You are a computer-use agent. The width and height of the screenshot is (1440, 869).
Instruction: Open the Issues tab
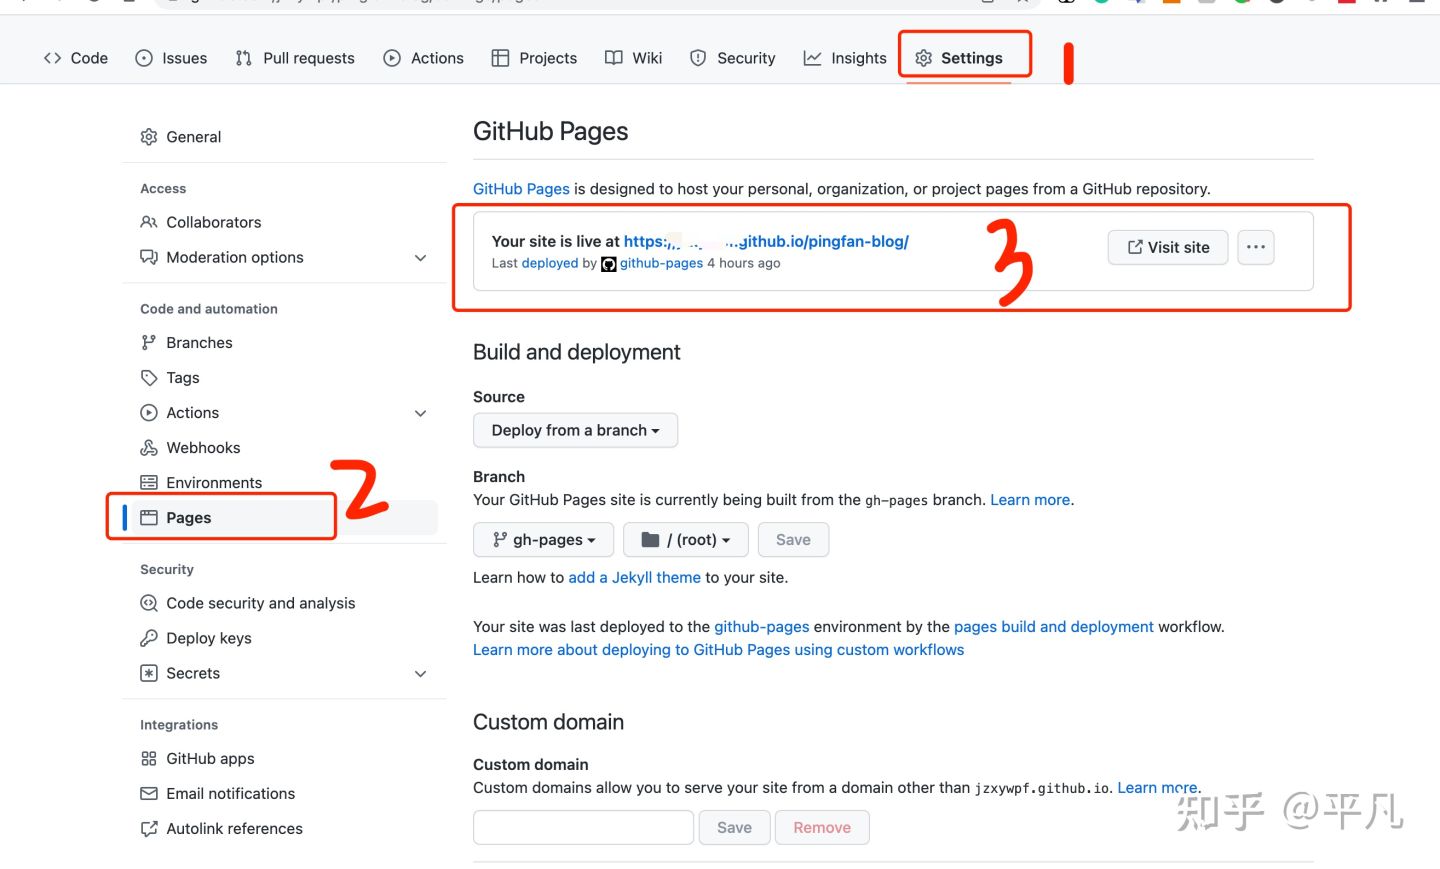(x=171, y=58)
